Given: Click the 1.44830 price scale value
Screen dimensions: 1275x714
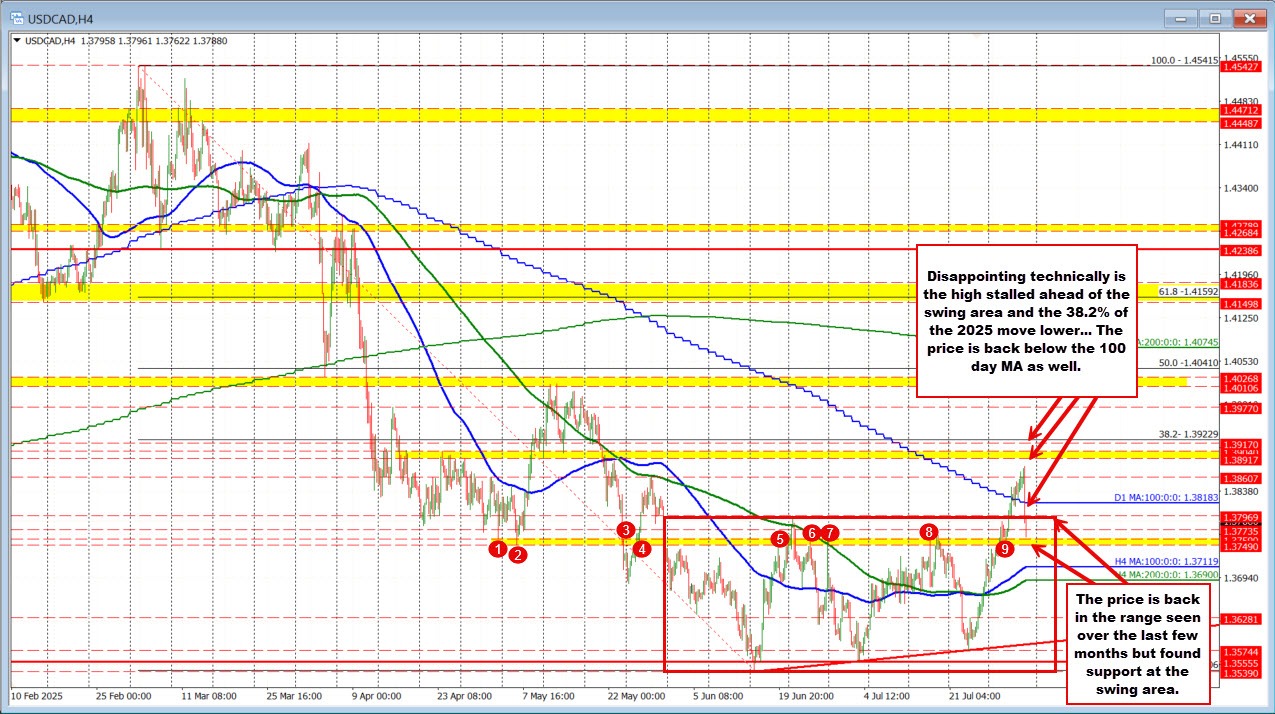Looking at the screenshot, I should 1243,101.
